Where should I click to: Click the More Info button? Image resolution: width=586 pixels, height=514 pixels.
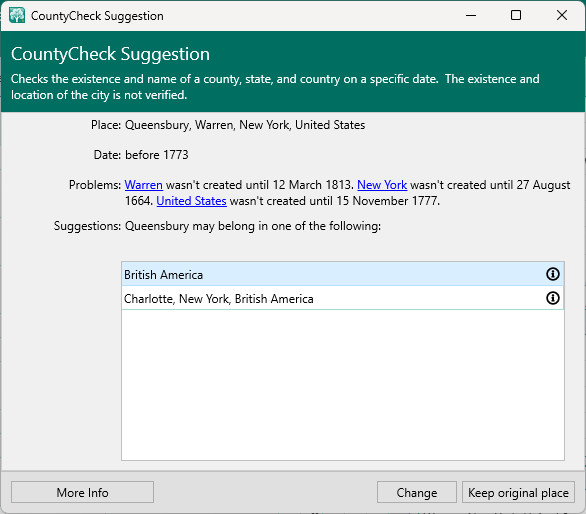pos(82,492)
